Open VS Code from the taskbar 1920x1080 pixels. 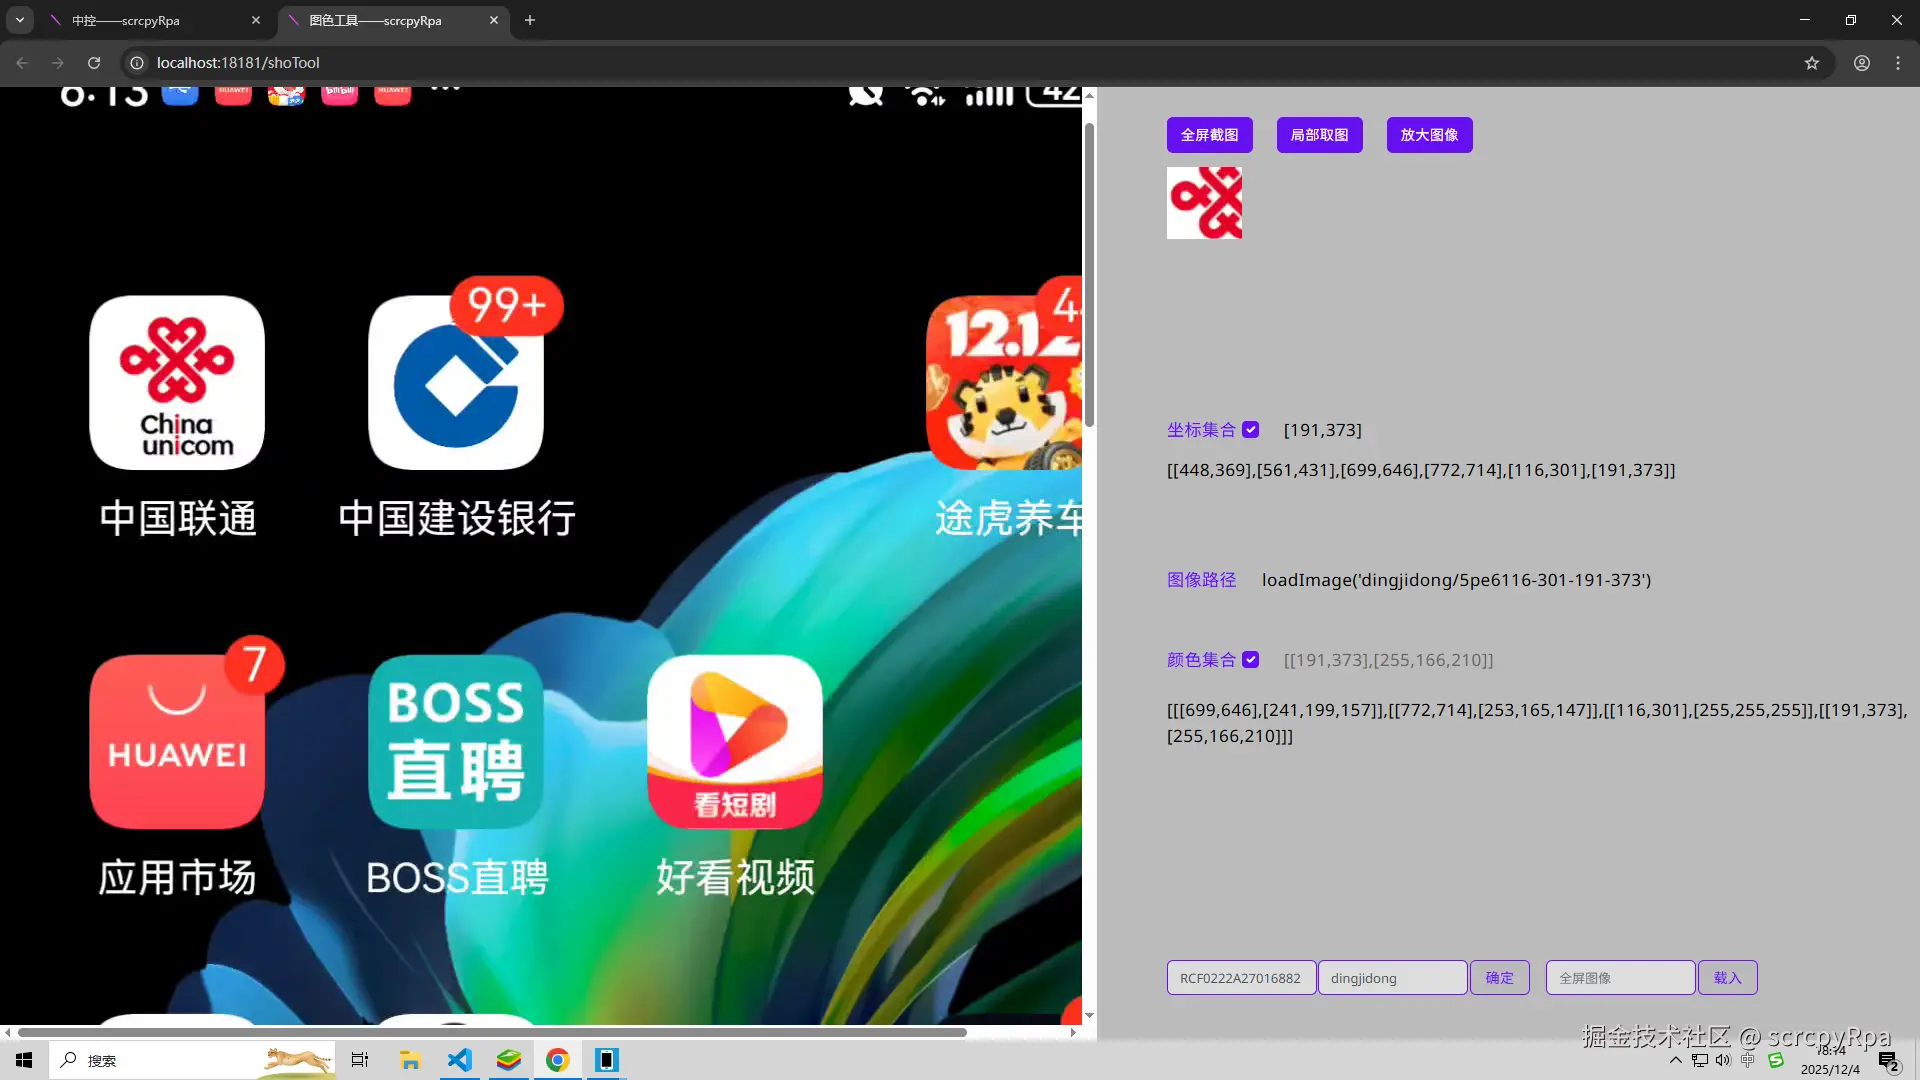459,1060
